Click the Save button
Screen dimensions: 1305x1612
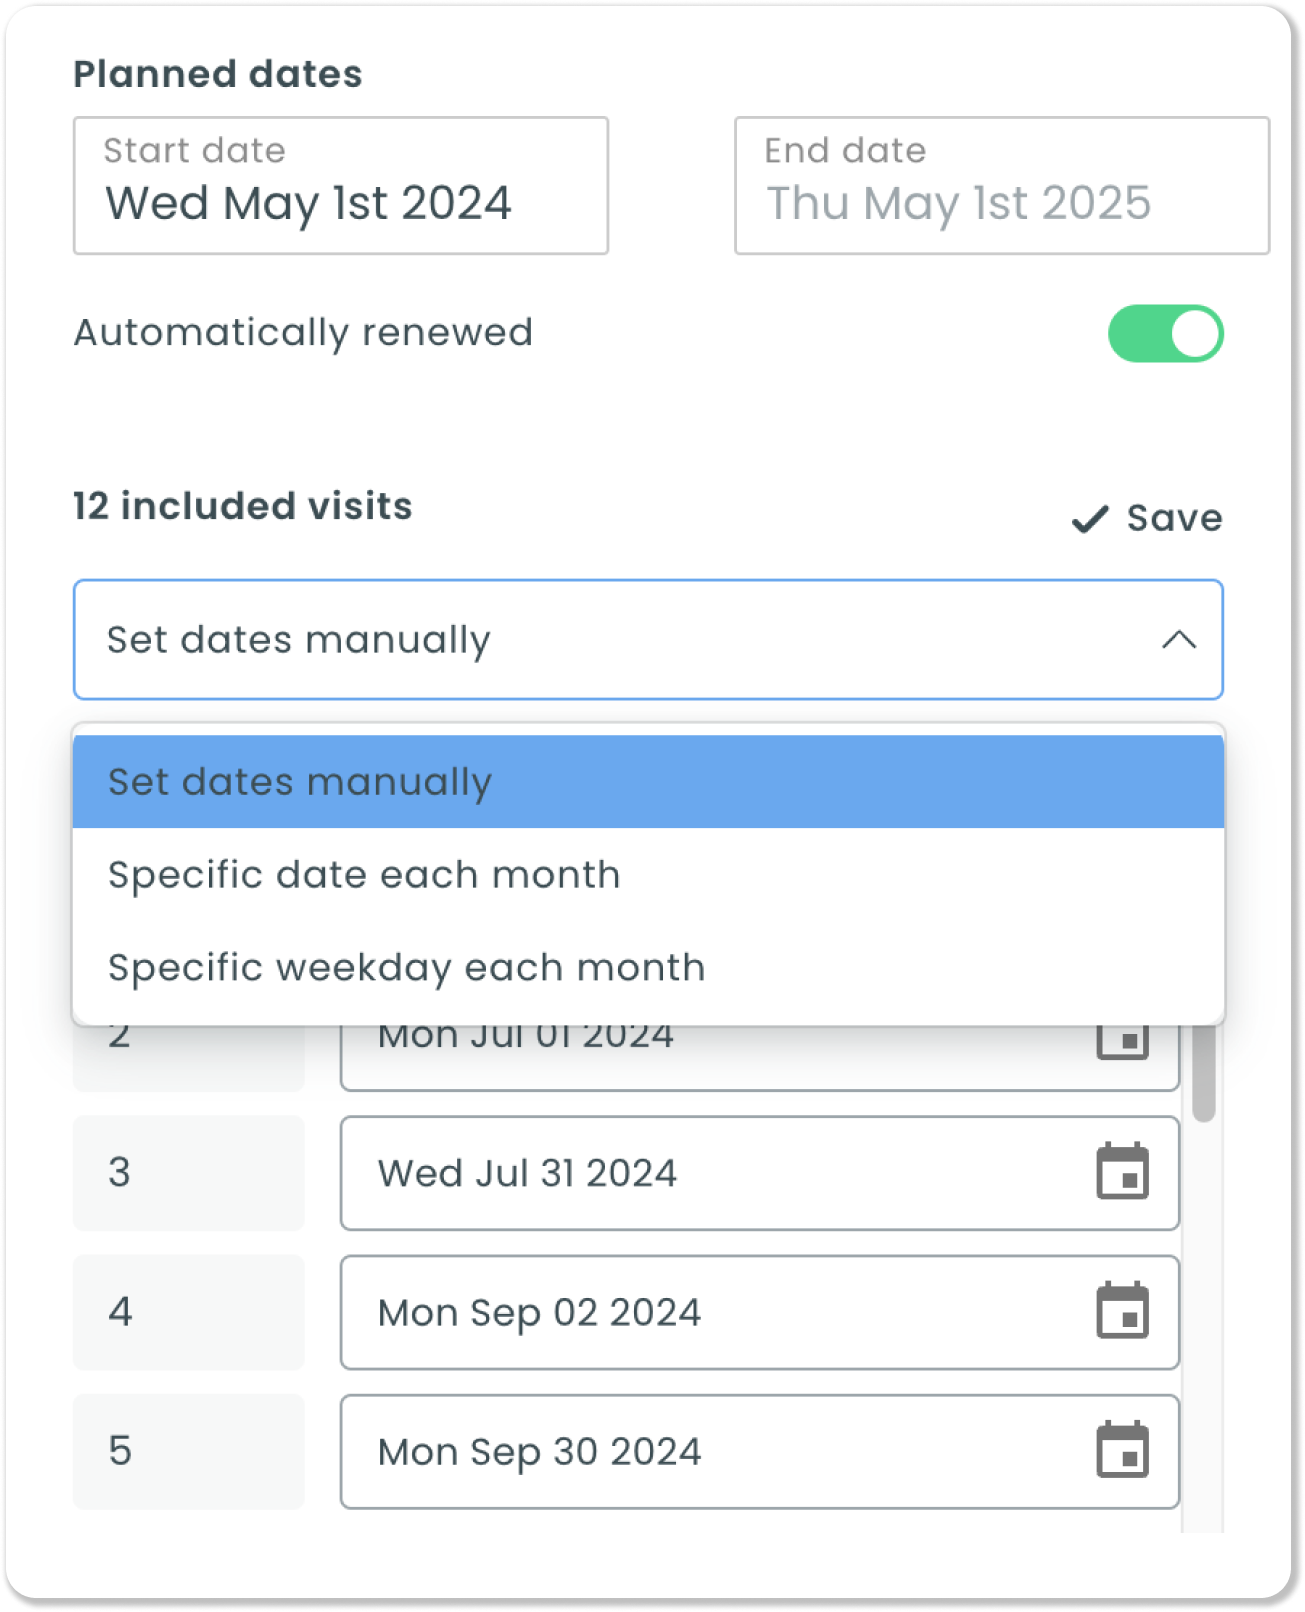click(1147, 519)
